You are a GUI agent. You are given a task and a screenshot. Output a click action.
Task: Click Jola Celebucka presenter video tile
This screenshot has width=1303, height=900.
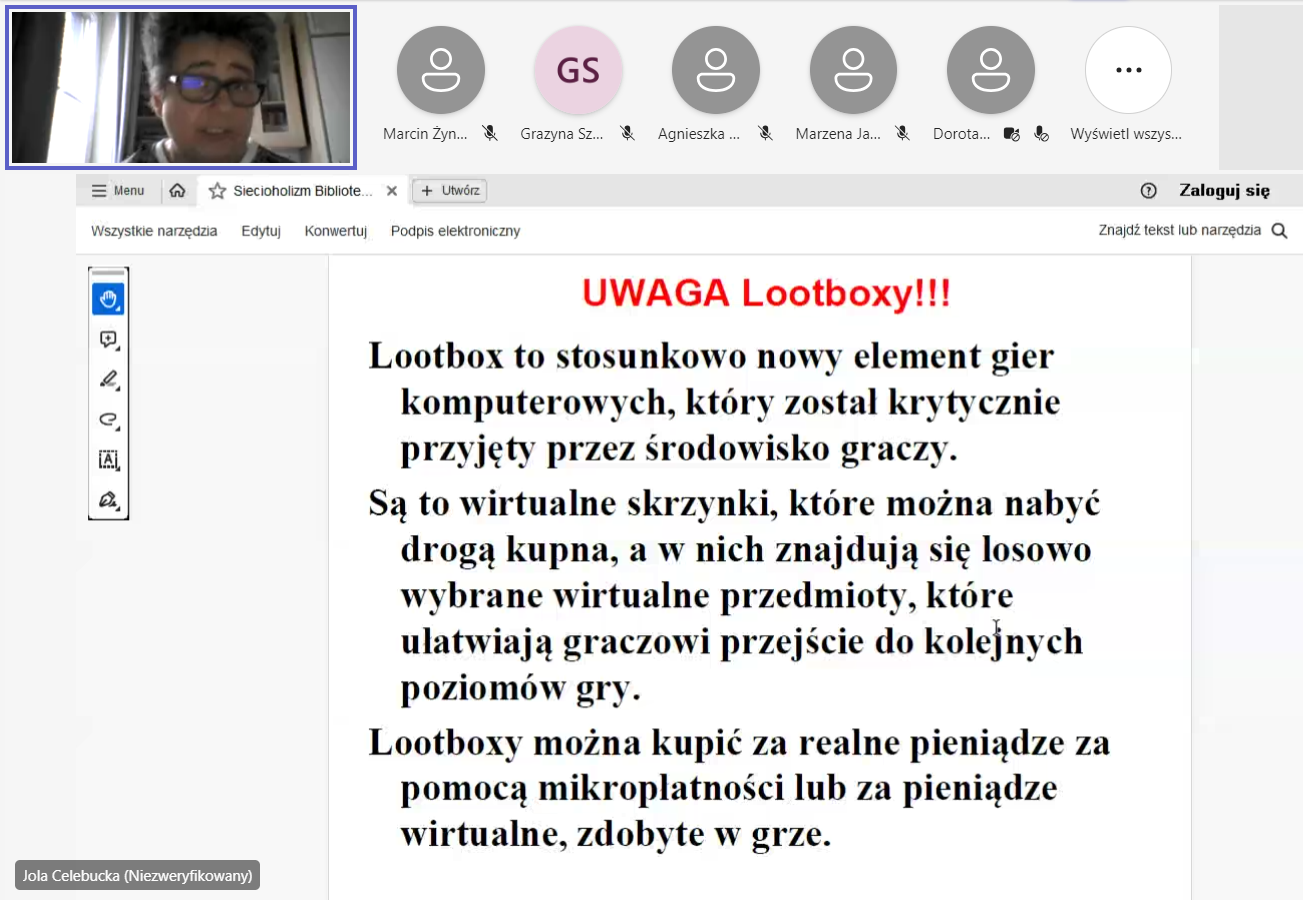[x=181, y=87]
